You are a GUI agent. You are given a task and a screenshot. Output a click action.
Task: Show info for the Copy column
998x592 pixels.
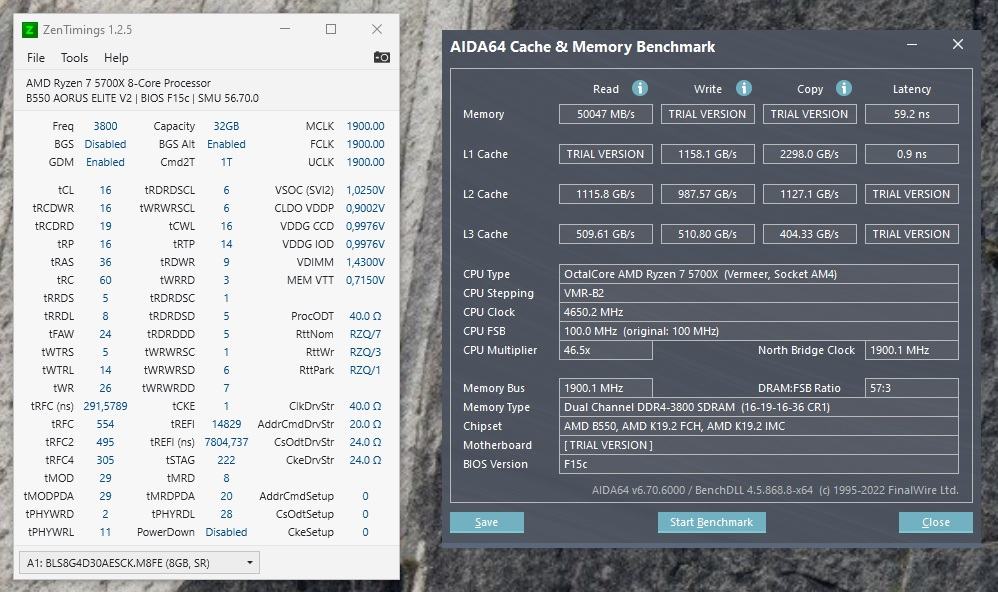click(x=844, y=88)
